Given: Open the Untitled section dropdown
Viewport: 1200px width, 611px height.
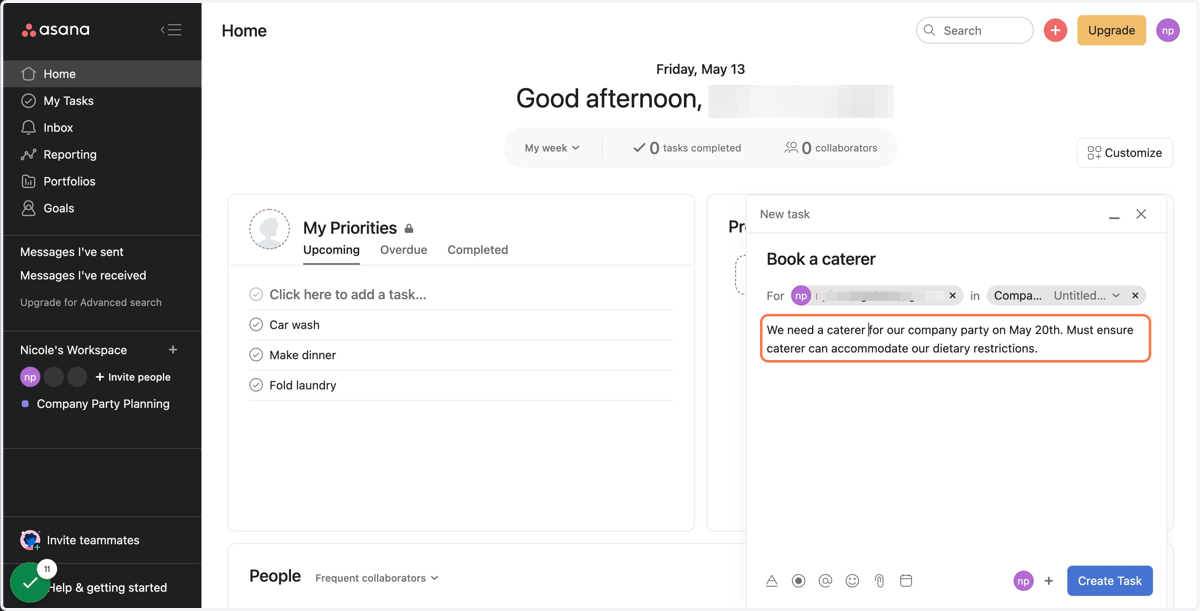Looking at the screenshot, I should tap(1087, 296).
